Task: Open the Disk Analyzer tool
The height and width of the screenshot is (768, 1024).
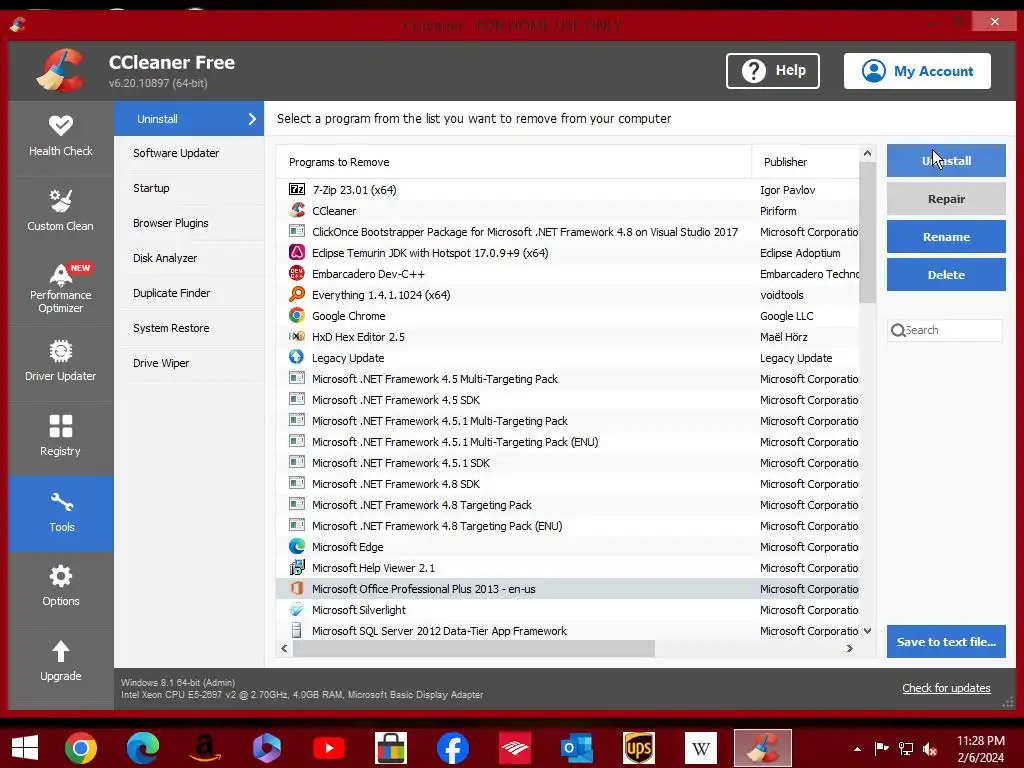Action: tap(189, 258)
